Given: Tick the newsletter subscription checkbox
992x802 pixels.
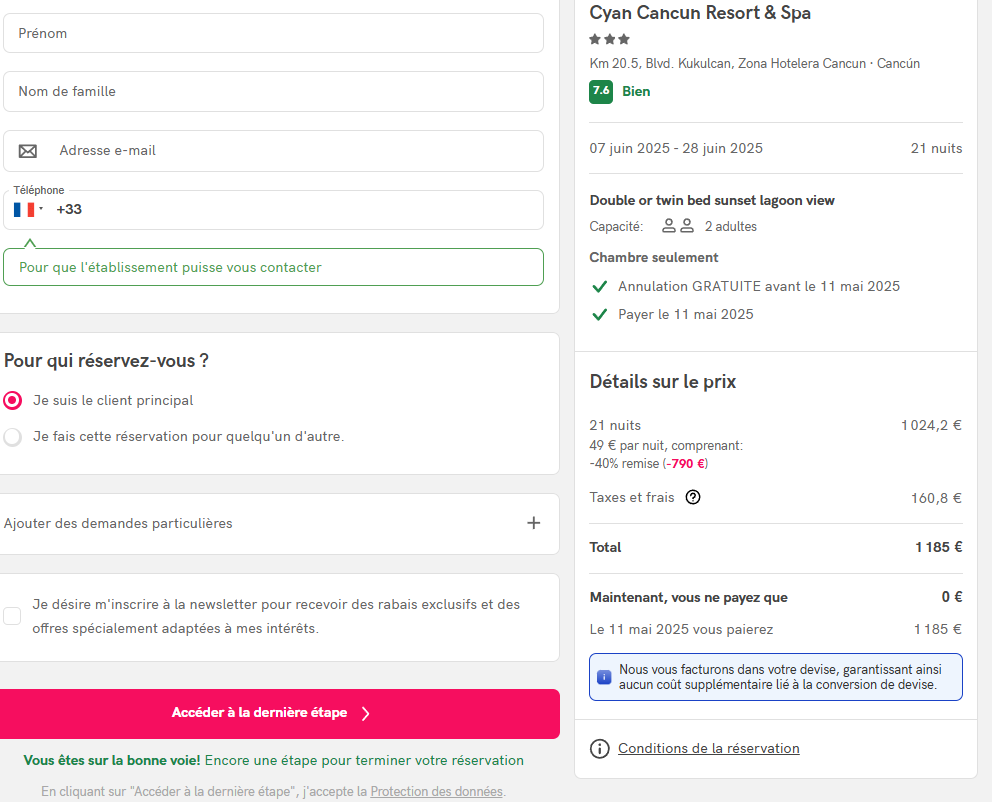Looking at the screenshot, I should 13,616.
